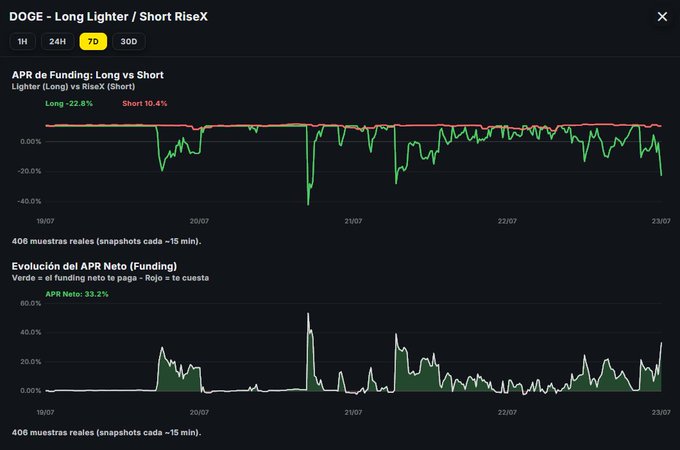Click the tallest net APR spike in the bottom chart

tap(308, 314)
